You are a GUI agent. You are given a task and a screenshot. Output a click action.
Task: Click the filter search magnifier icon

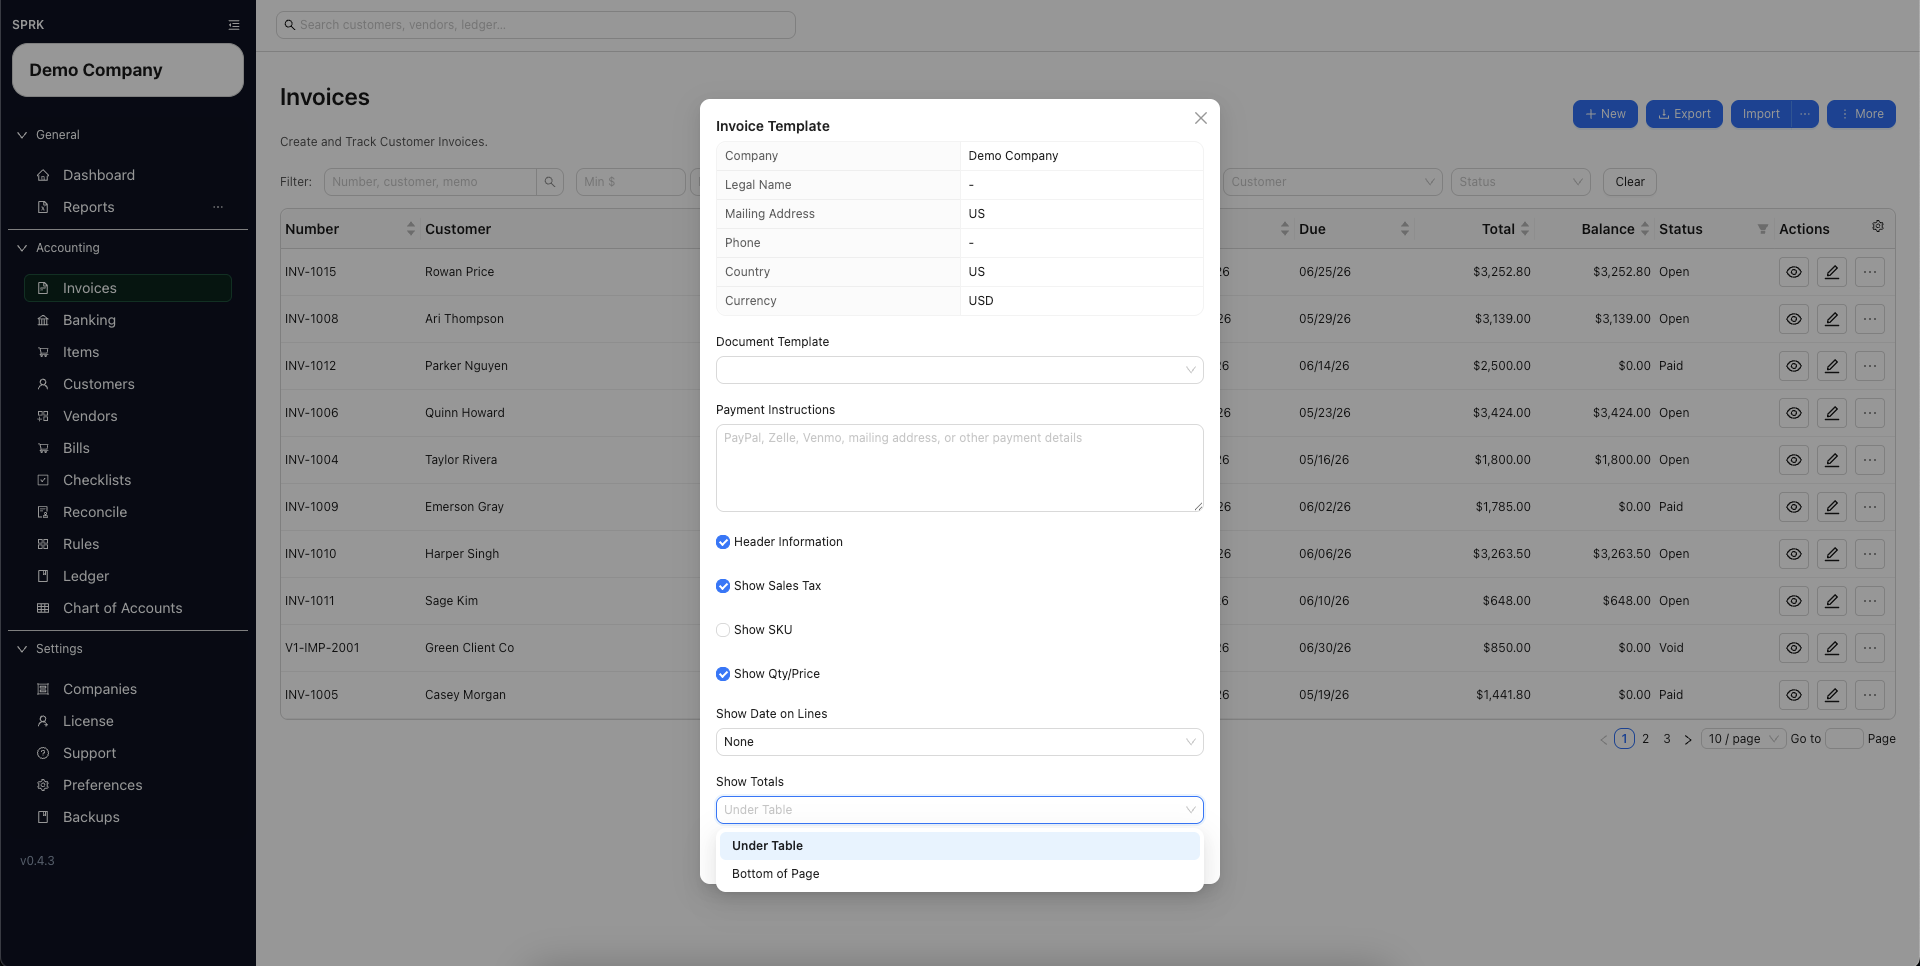(x=550, y=182)
